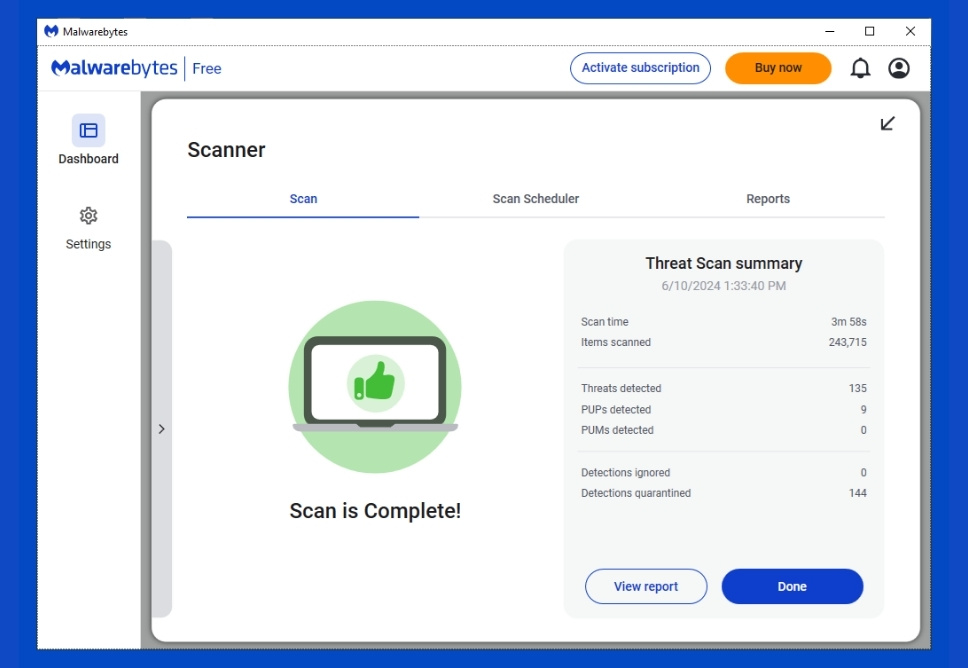
Task: Click the Malwarebytes logo in the header
Action: pyautogui.click(x=114, y=68)
